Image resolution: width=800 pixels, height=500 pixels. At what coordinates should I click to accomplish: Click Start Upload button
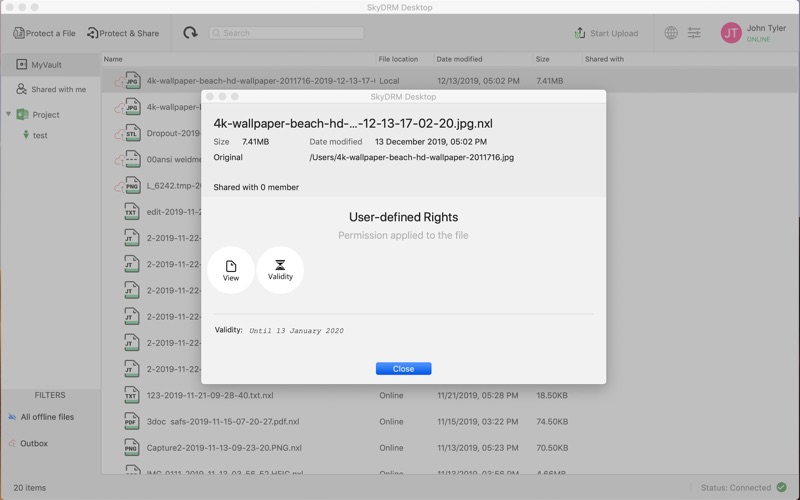pyautogui.click(x=606, y=33)
